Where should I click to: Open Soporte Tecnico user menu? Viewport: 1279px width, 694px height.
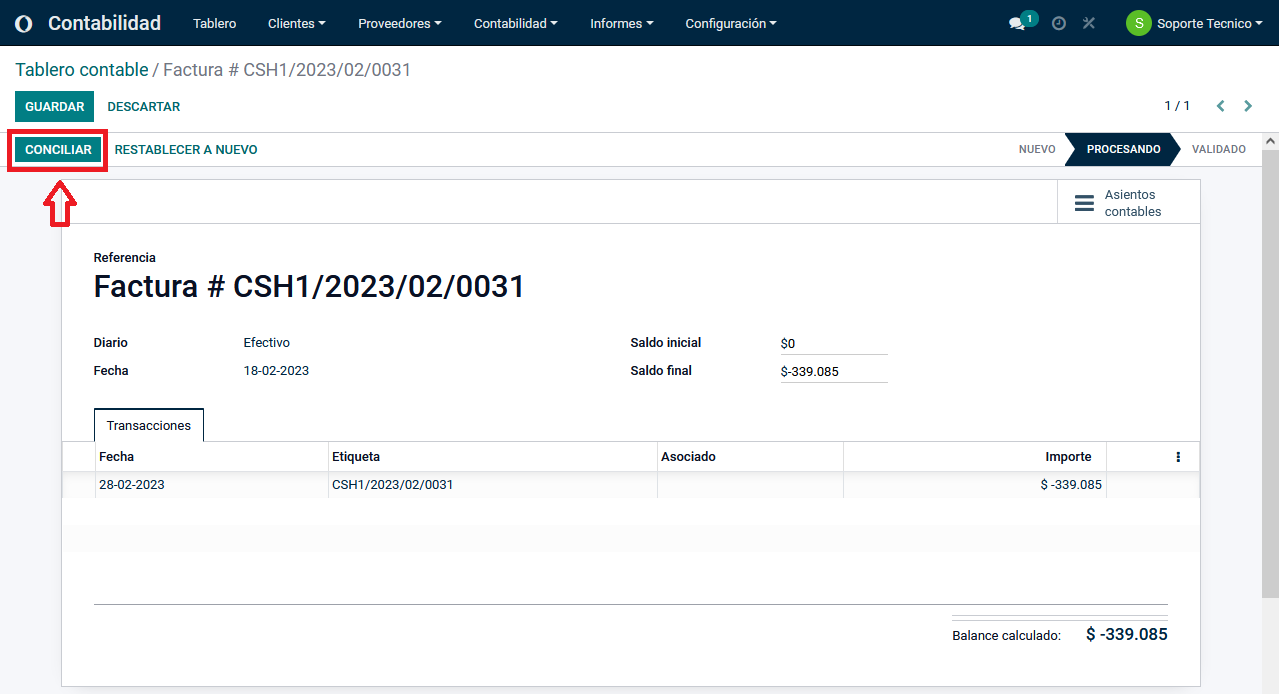point(1195,23)
